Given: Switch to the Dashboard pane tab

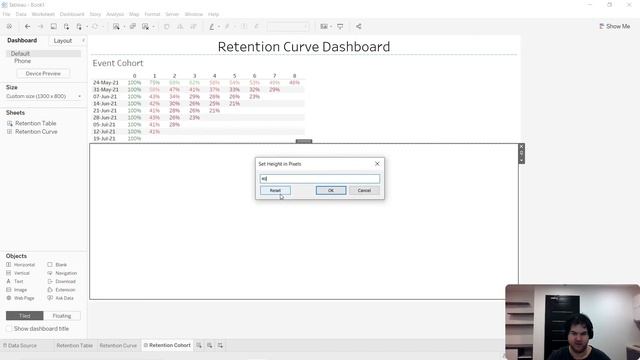Looking at the screenshot, I should click(x=22, y=40).
